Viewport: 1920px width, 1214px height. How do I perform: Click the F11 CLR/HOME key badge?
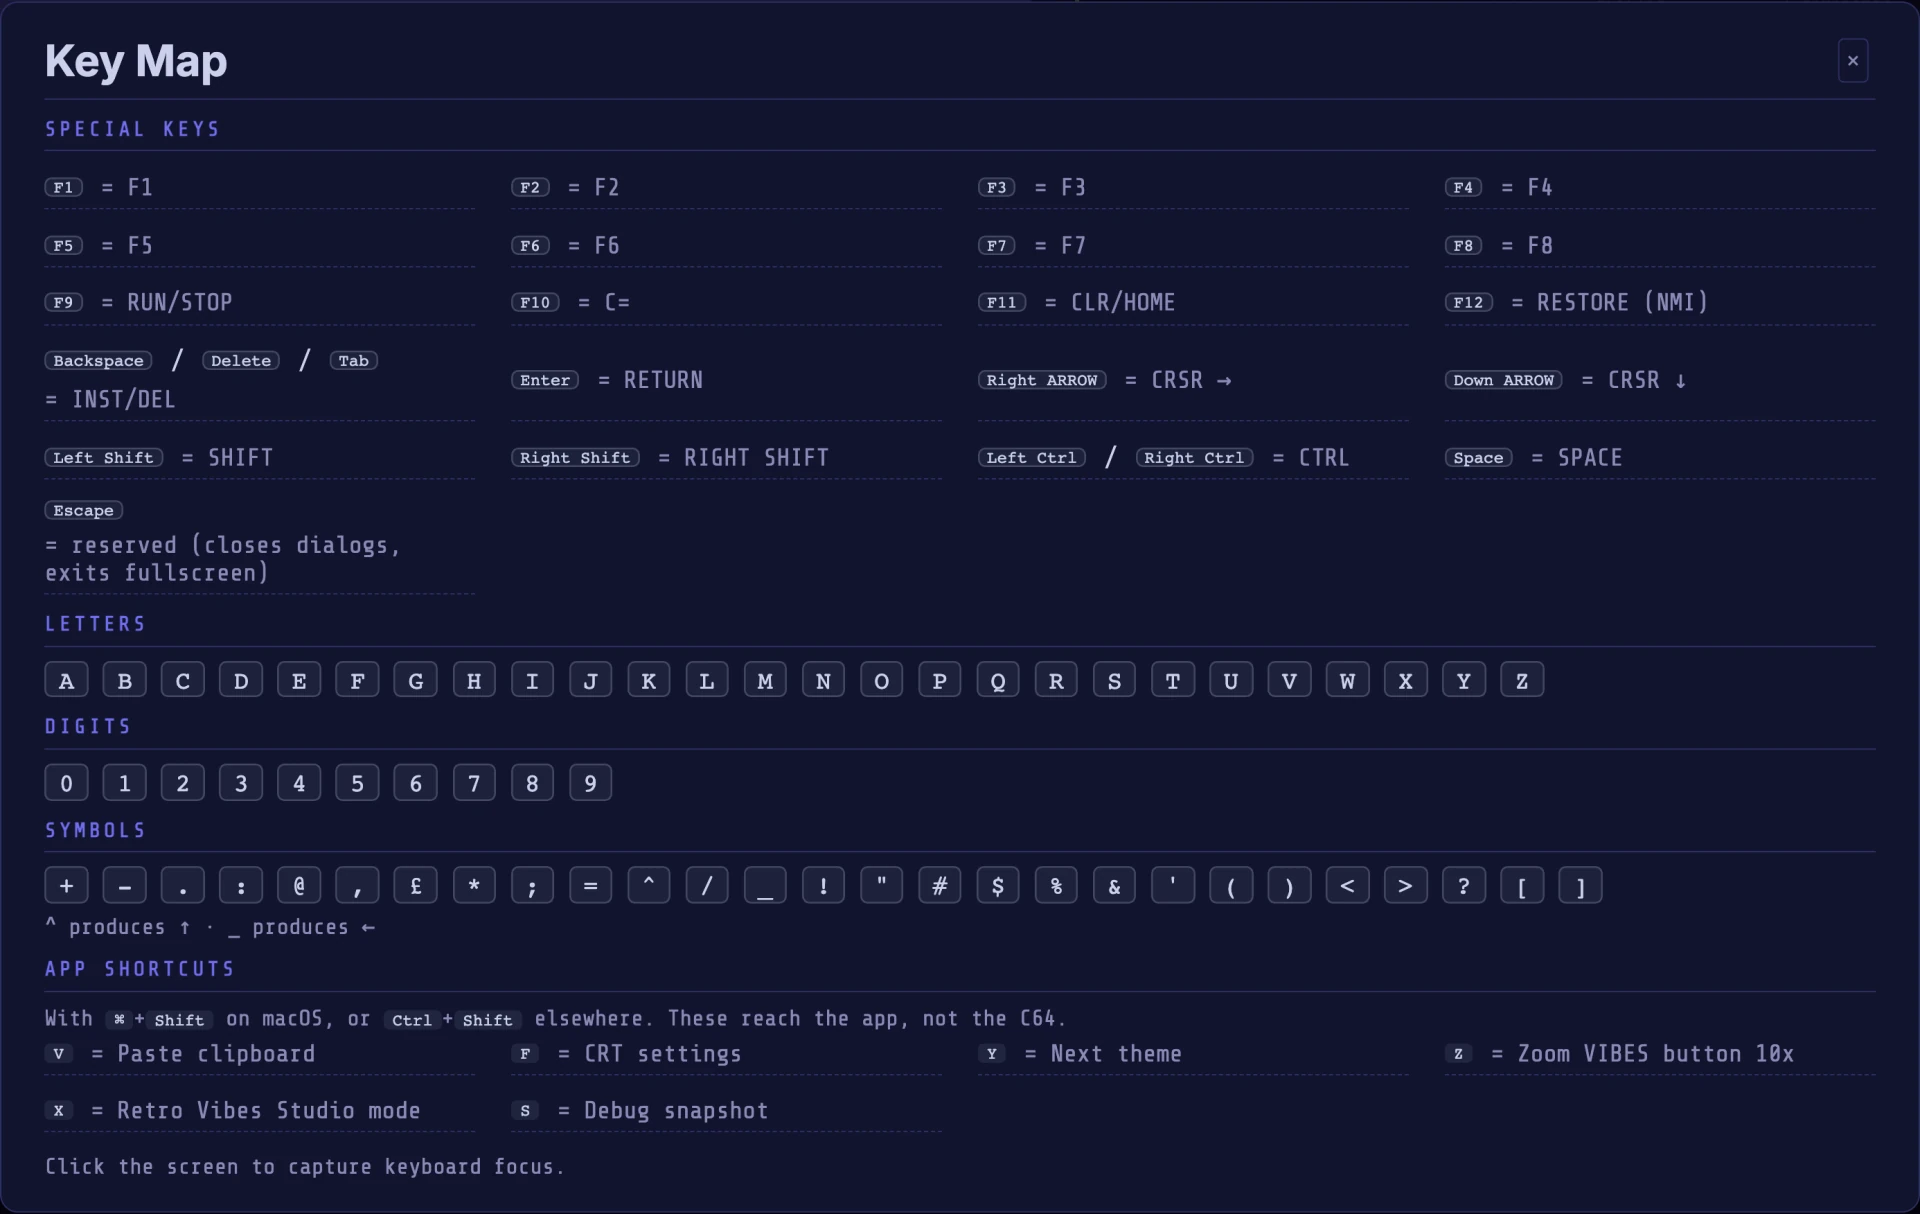1001,302
